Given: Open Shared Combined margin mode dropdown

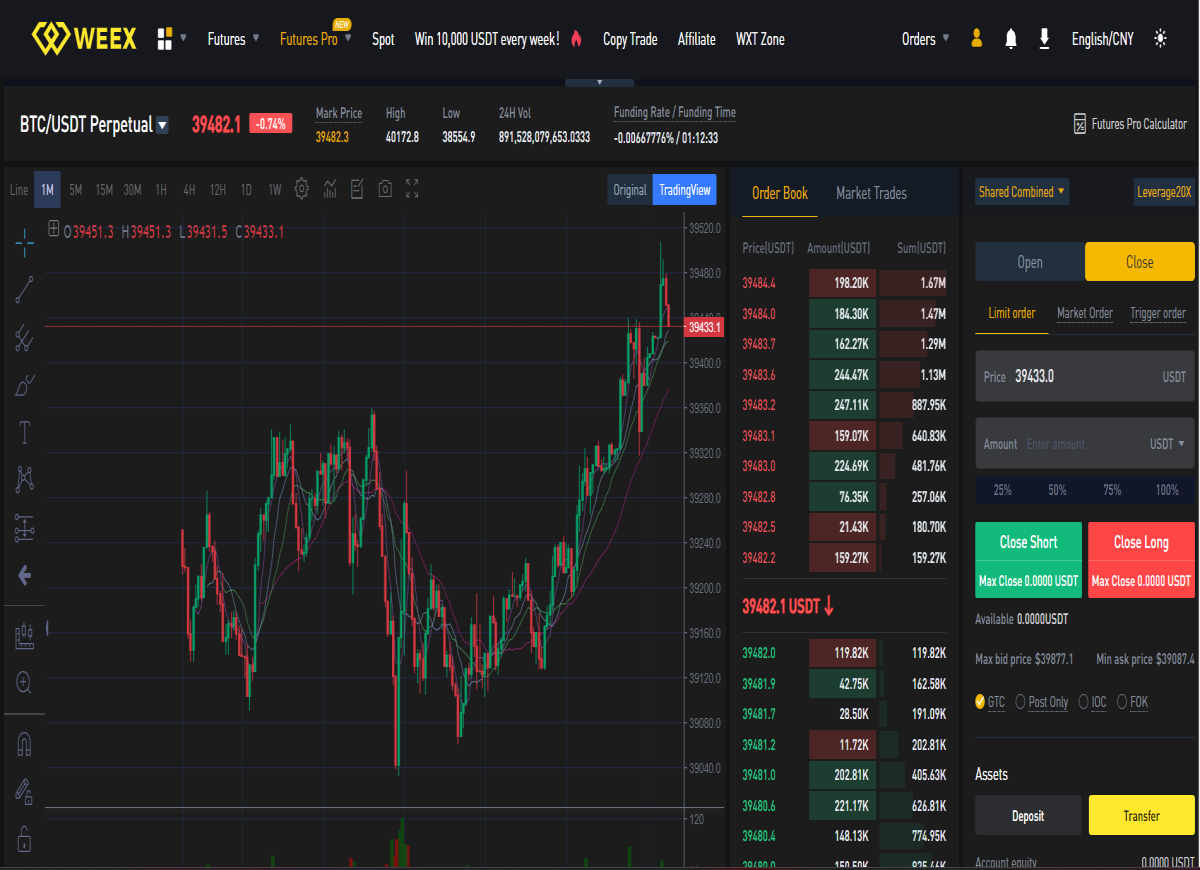Looking at the screenshot, I should click(x=1022, y=192).
